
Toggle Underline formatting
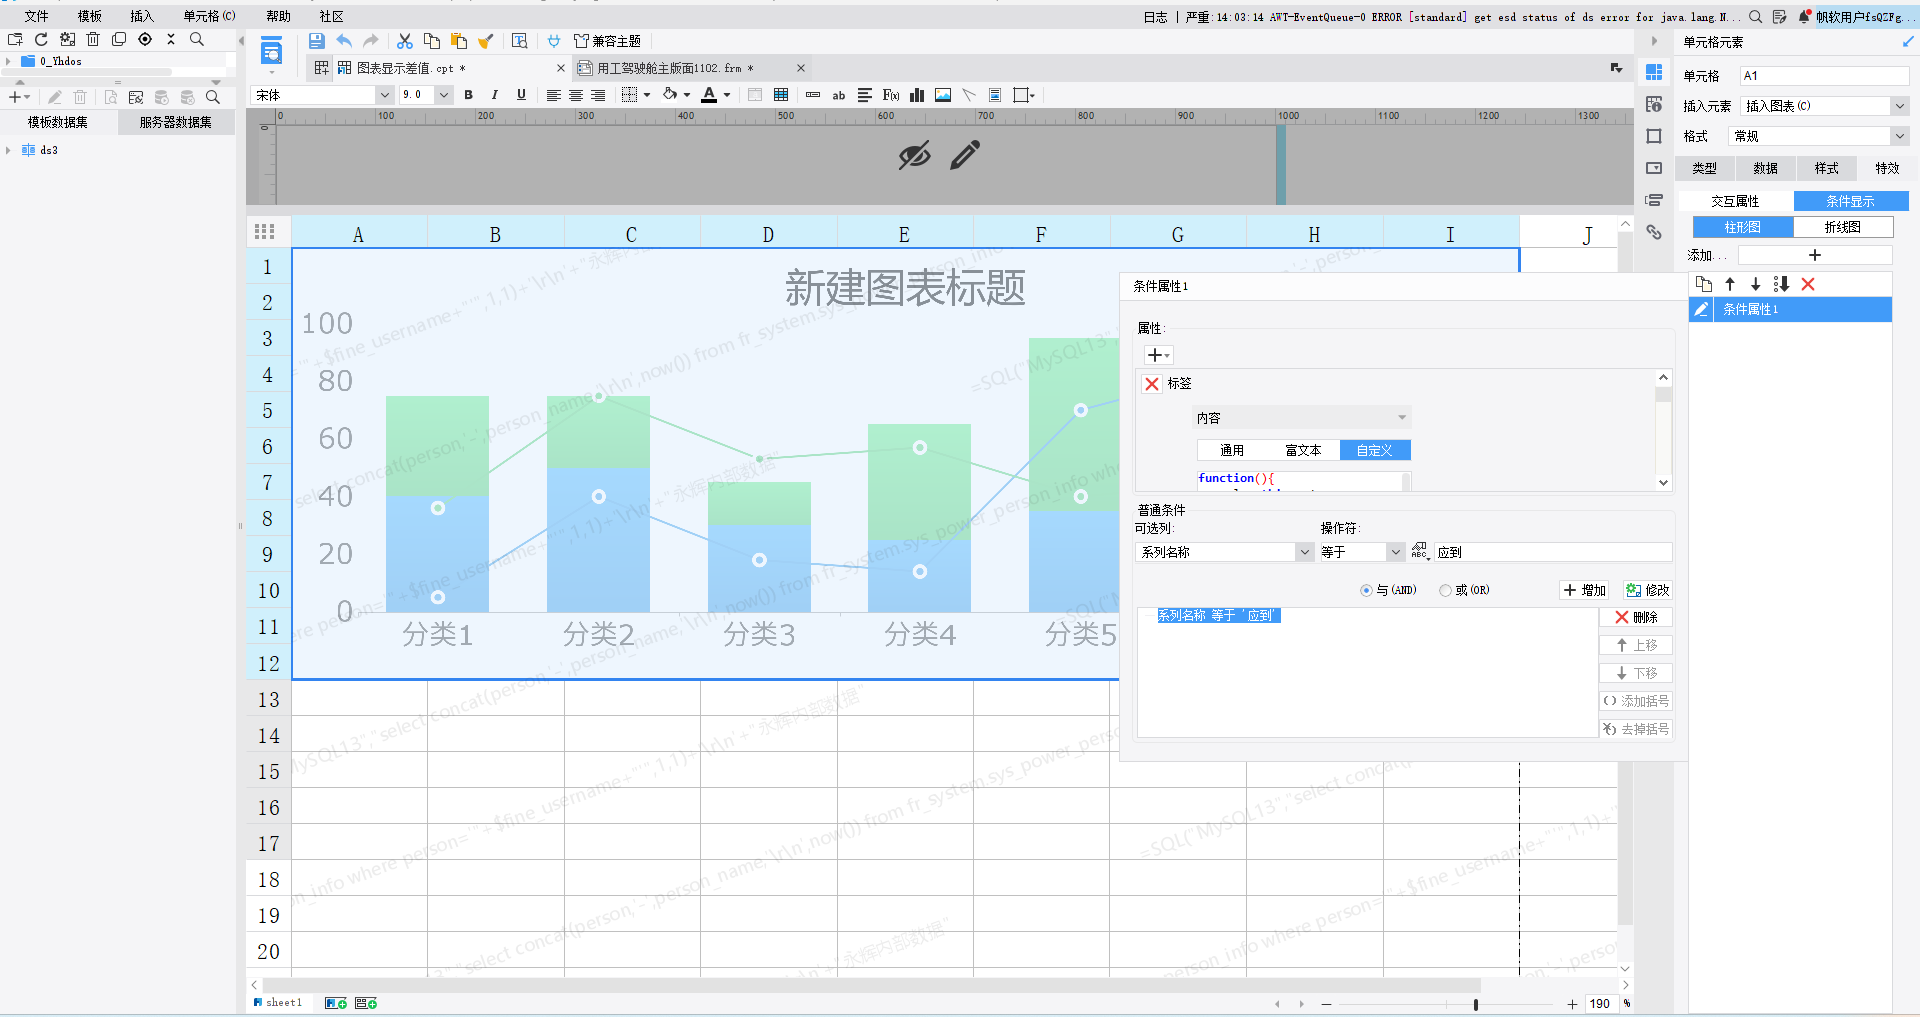pos(521,95)
